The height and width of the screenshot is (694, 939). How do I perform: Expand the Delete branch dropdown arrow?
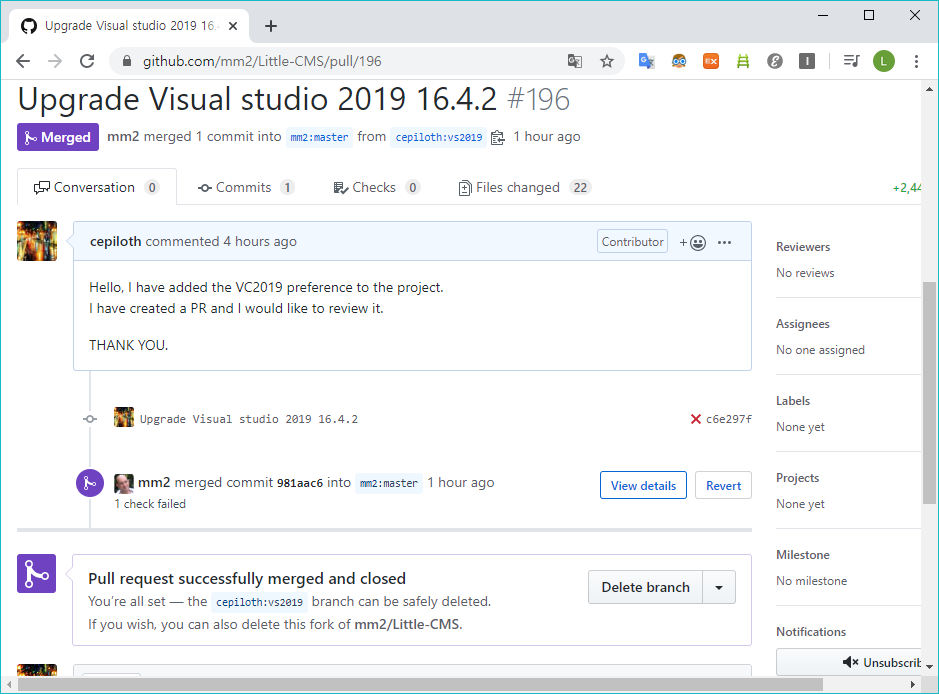click(x=719, y=587)
